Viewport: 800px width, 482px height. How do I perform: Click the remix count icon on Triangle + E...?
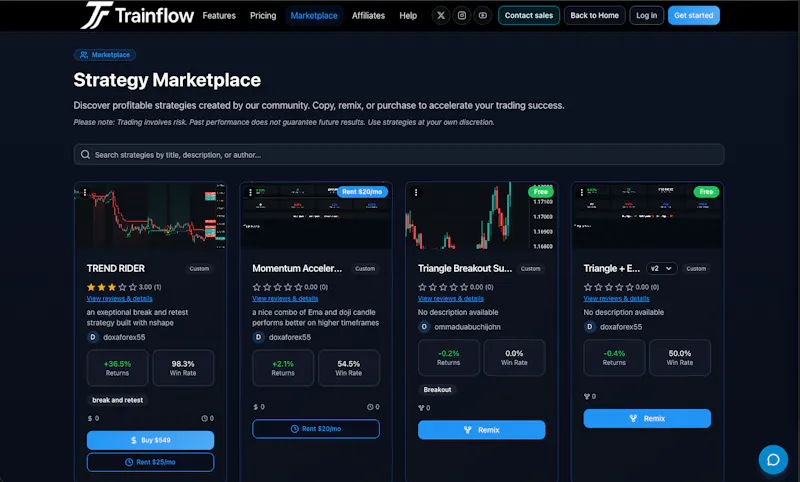pyautogui.click(x=587, y=396)
